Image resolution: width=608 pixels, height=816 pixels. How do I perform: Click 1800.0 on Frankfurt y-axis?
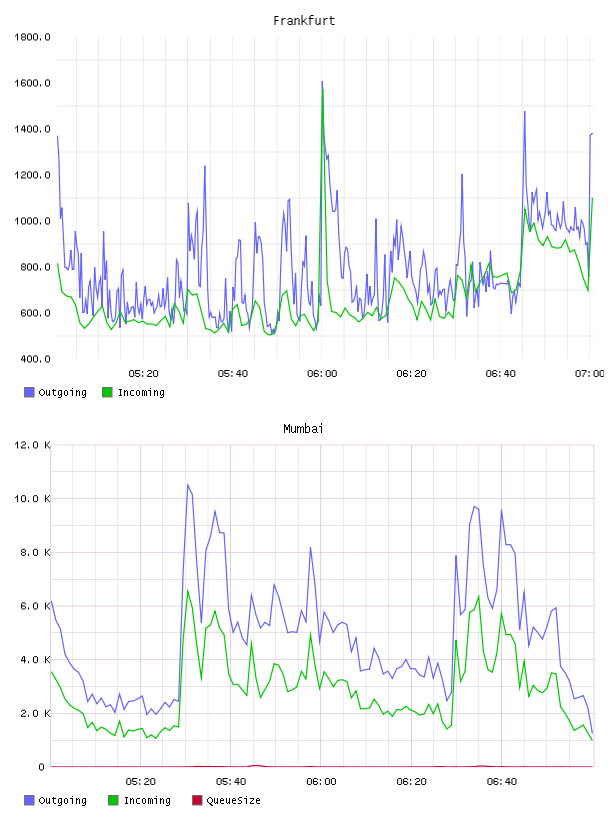32,37
